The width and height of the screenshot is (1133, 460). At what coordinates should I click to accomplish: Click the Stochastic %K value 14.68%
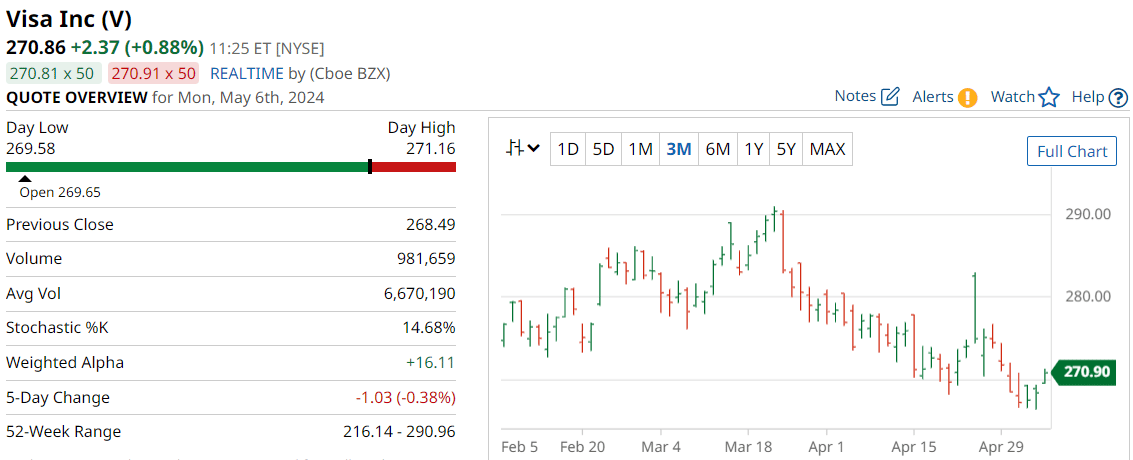(x=429, y=328)
